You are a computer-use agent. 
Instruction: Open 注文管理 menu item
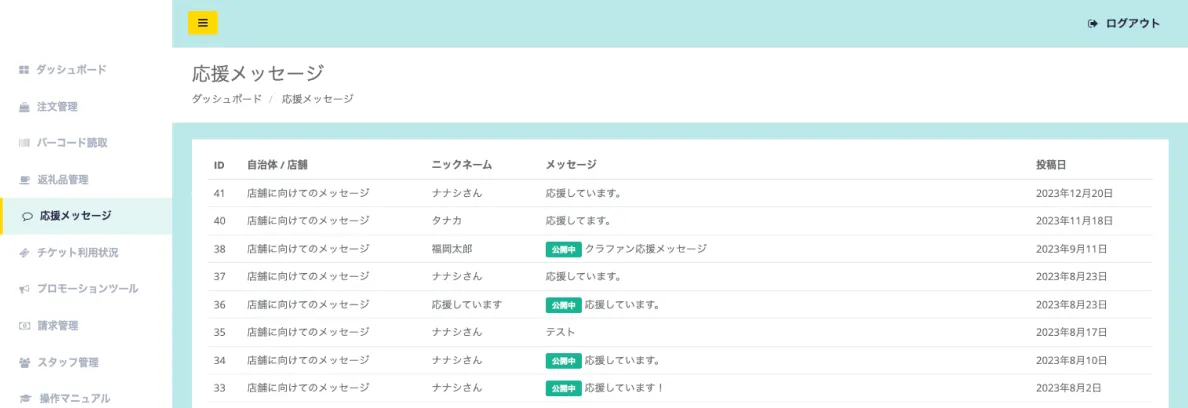click(x=57, y=107)
